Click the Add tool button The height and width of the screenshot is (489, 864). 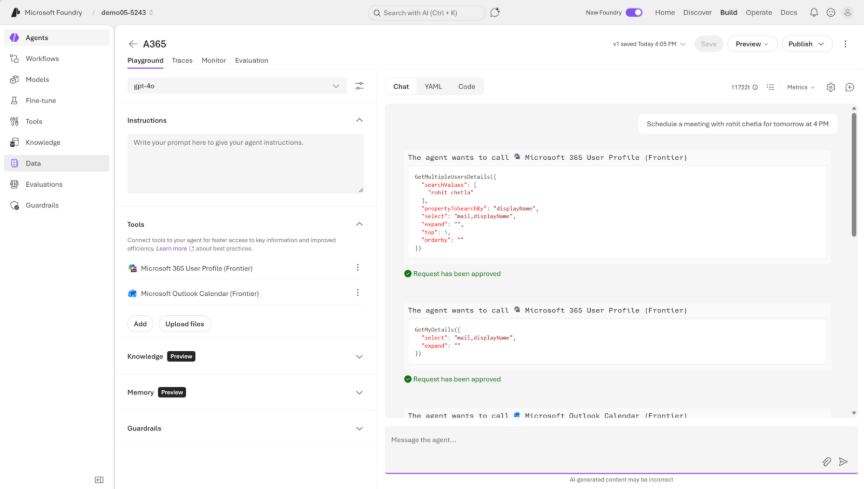point(141,324)
